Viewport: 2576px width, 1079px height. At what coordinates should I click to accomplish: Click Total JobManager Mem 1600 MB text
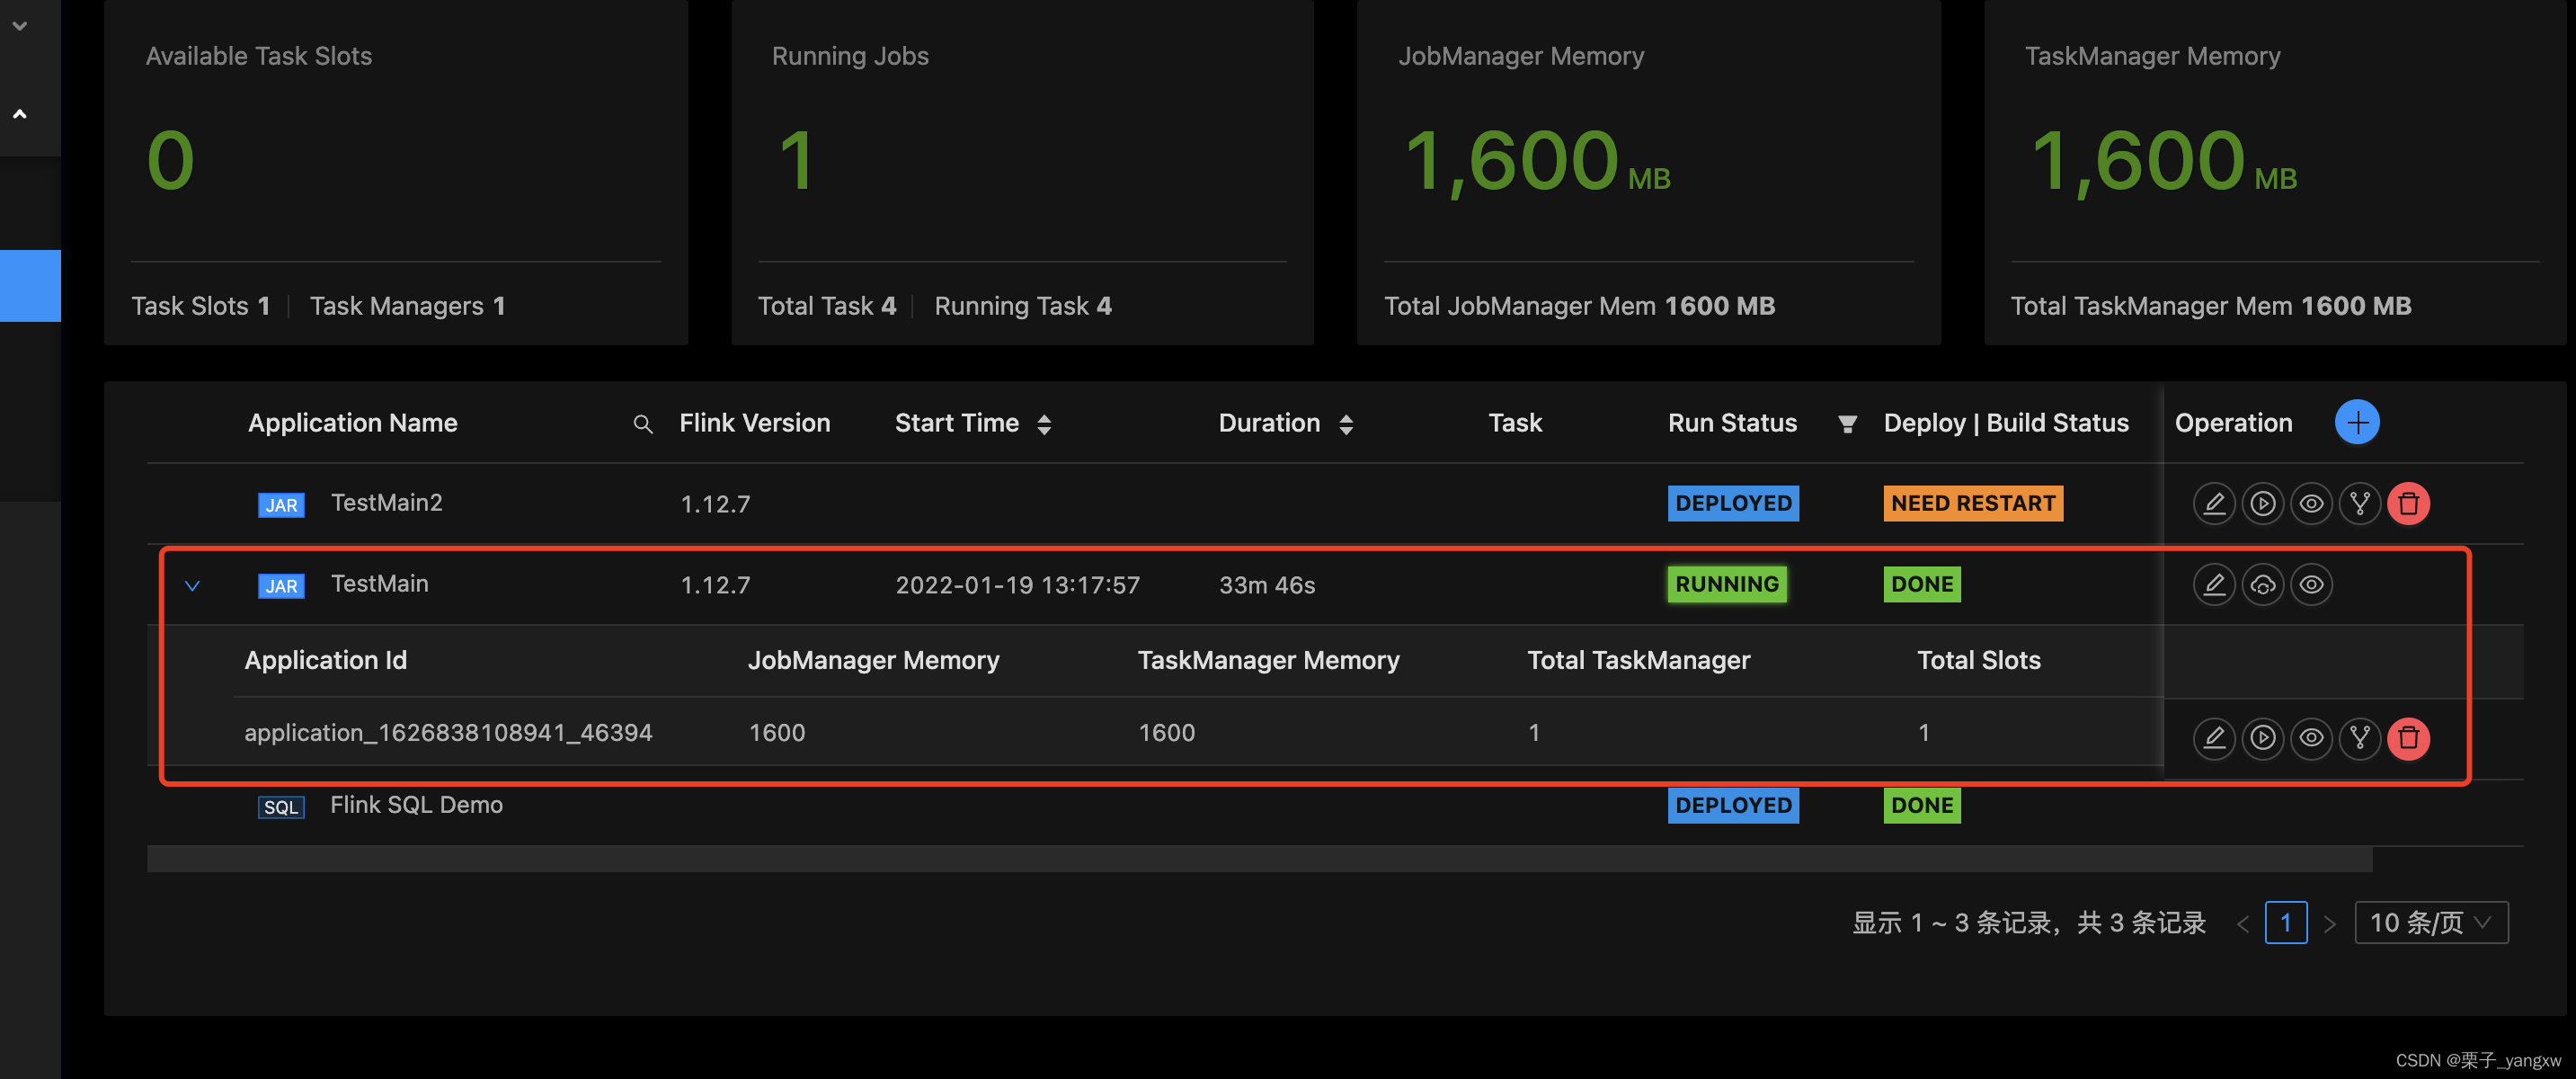[x=1579, y=306]
